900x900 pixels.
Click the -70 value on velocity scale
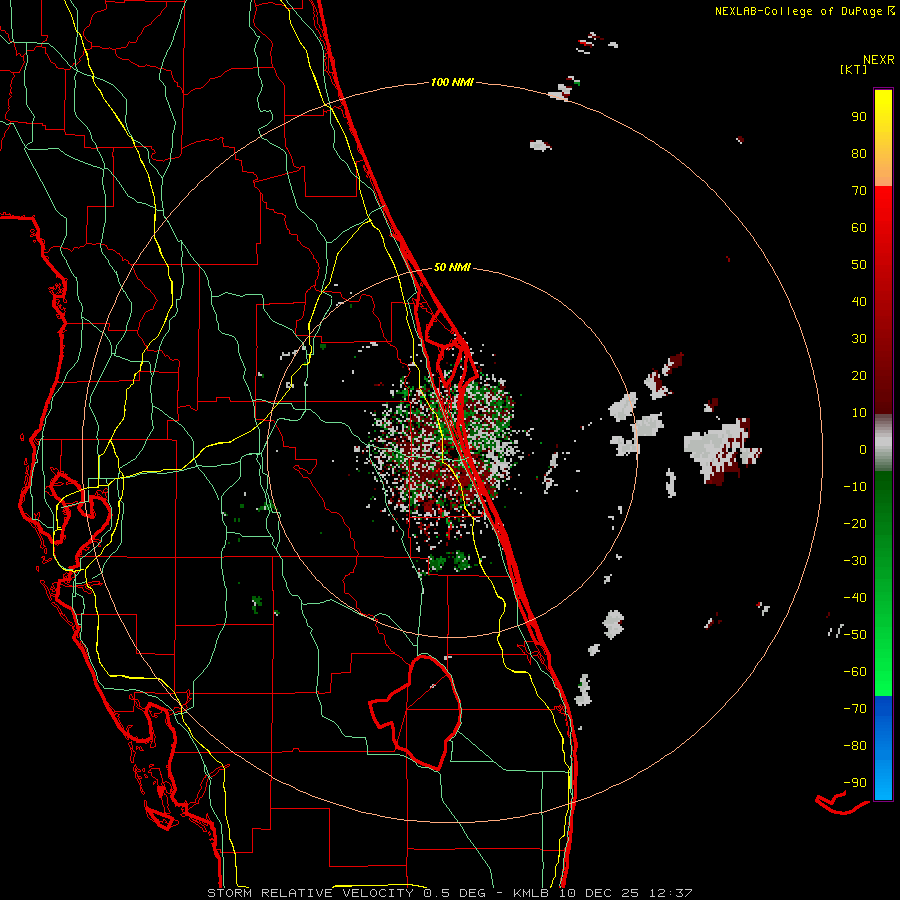click(855, 709)
